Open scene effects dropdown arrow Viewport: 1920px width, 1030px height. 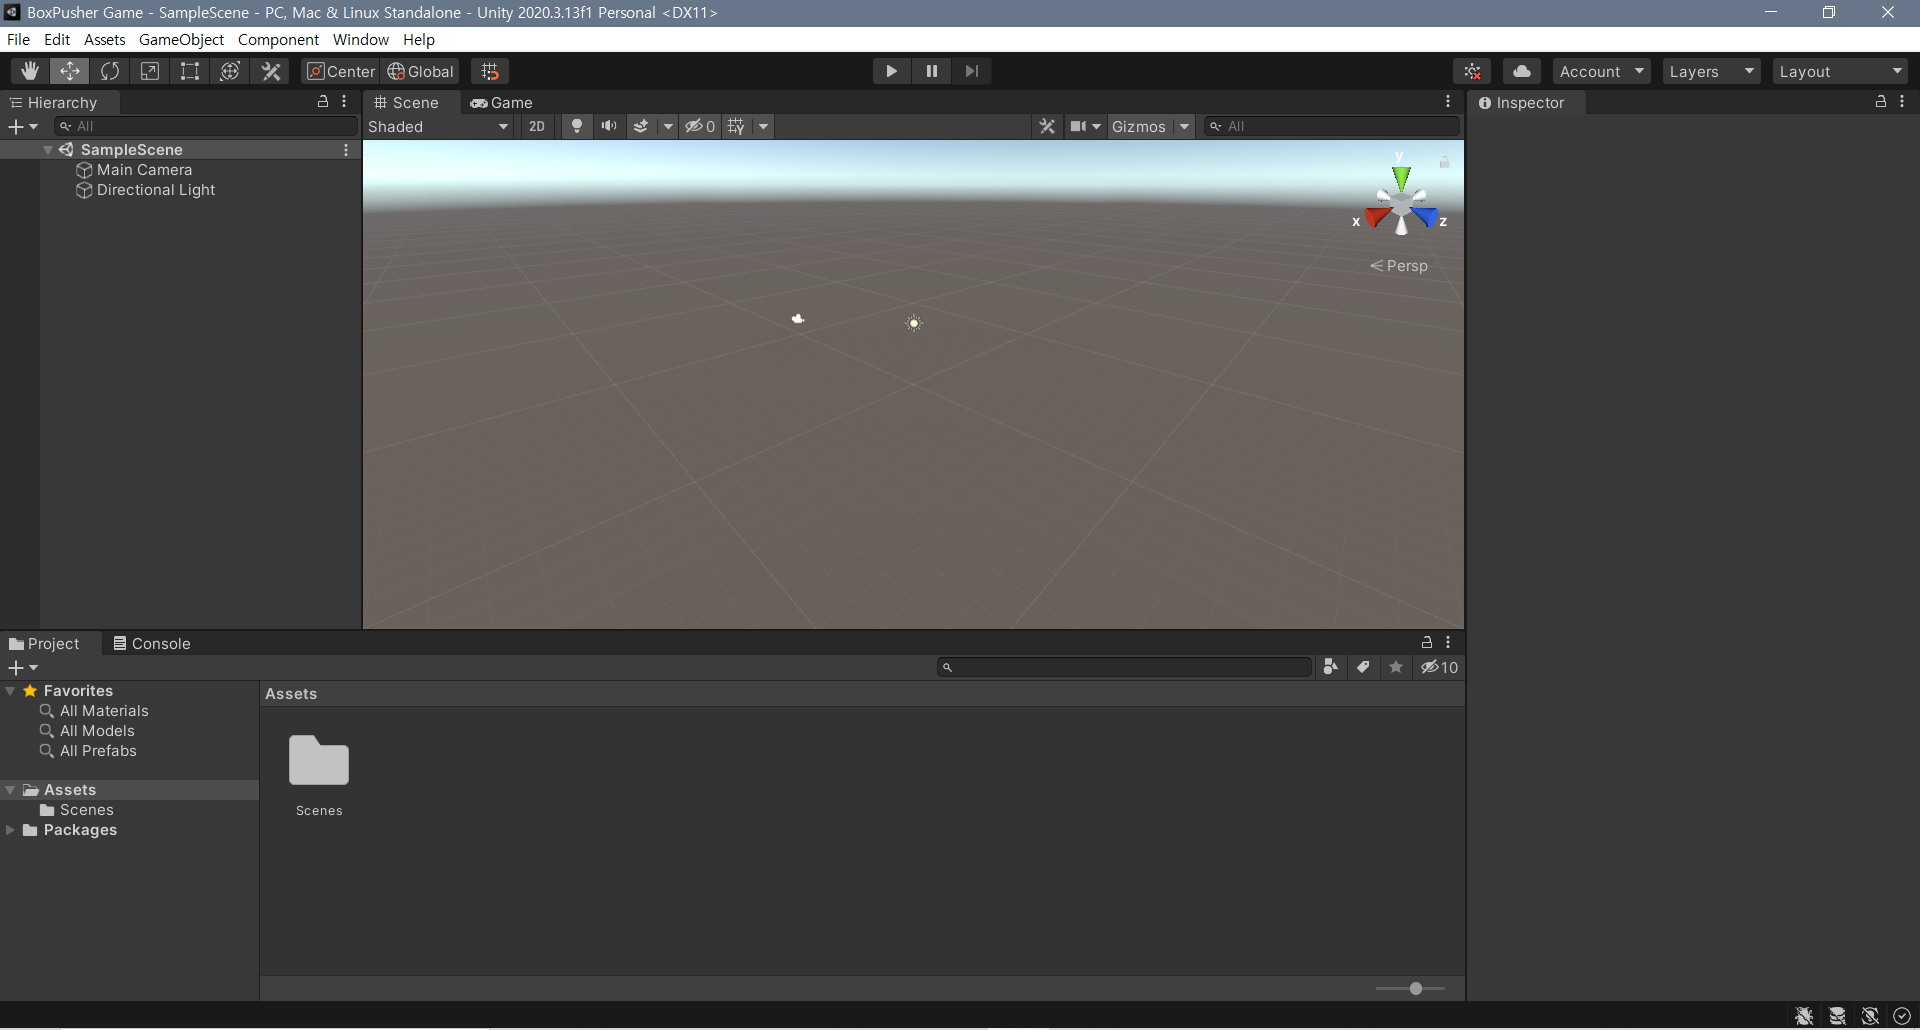[x=668, y=126]
